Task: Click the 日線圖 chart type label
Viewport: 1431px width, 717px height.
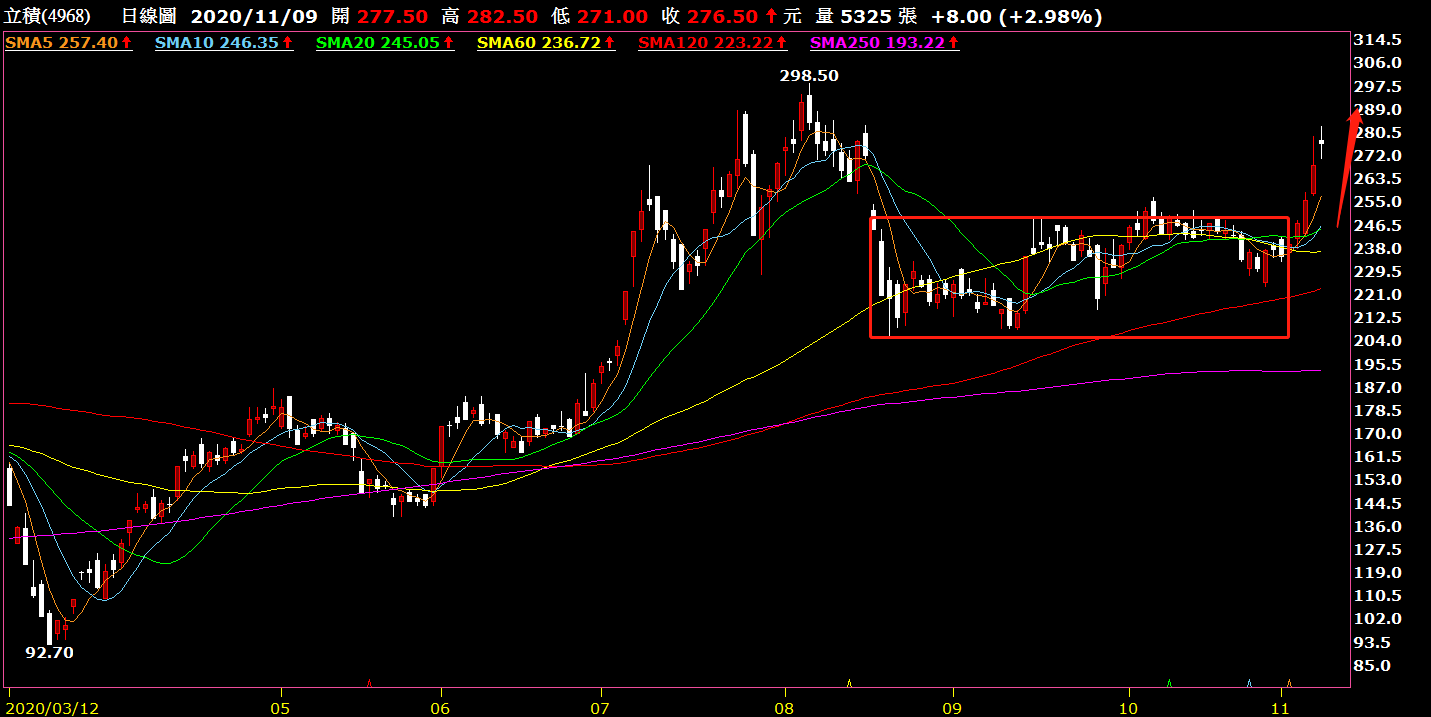Action: point(149,17)
